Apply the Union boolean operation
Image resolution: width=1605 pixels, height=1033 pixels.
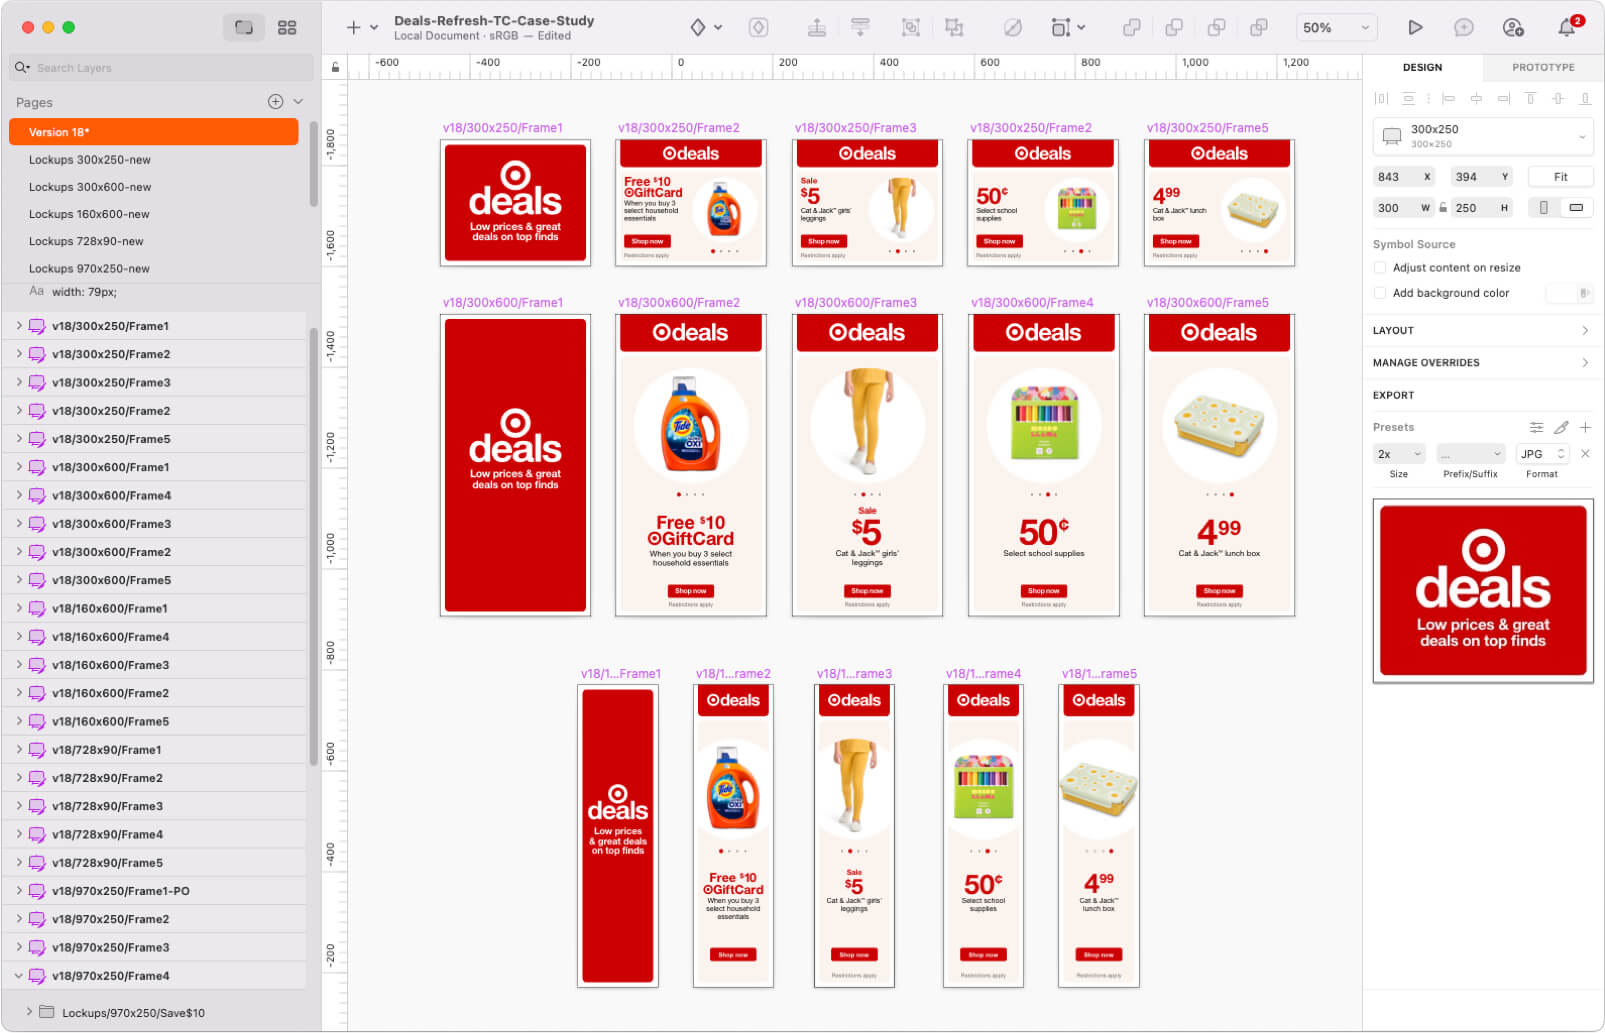(1132, 28)
